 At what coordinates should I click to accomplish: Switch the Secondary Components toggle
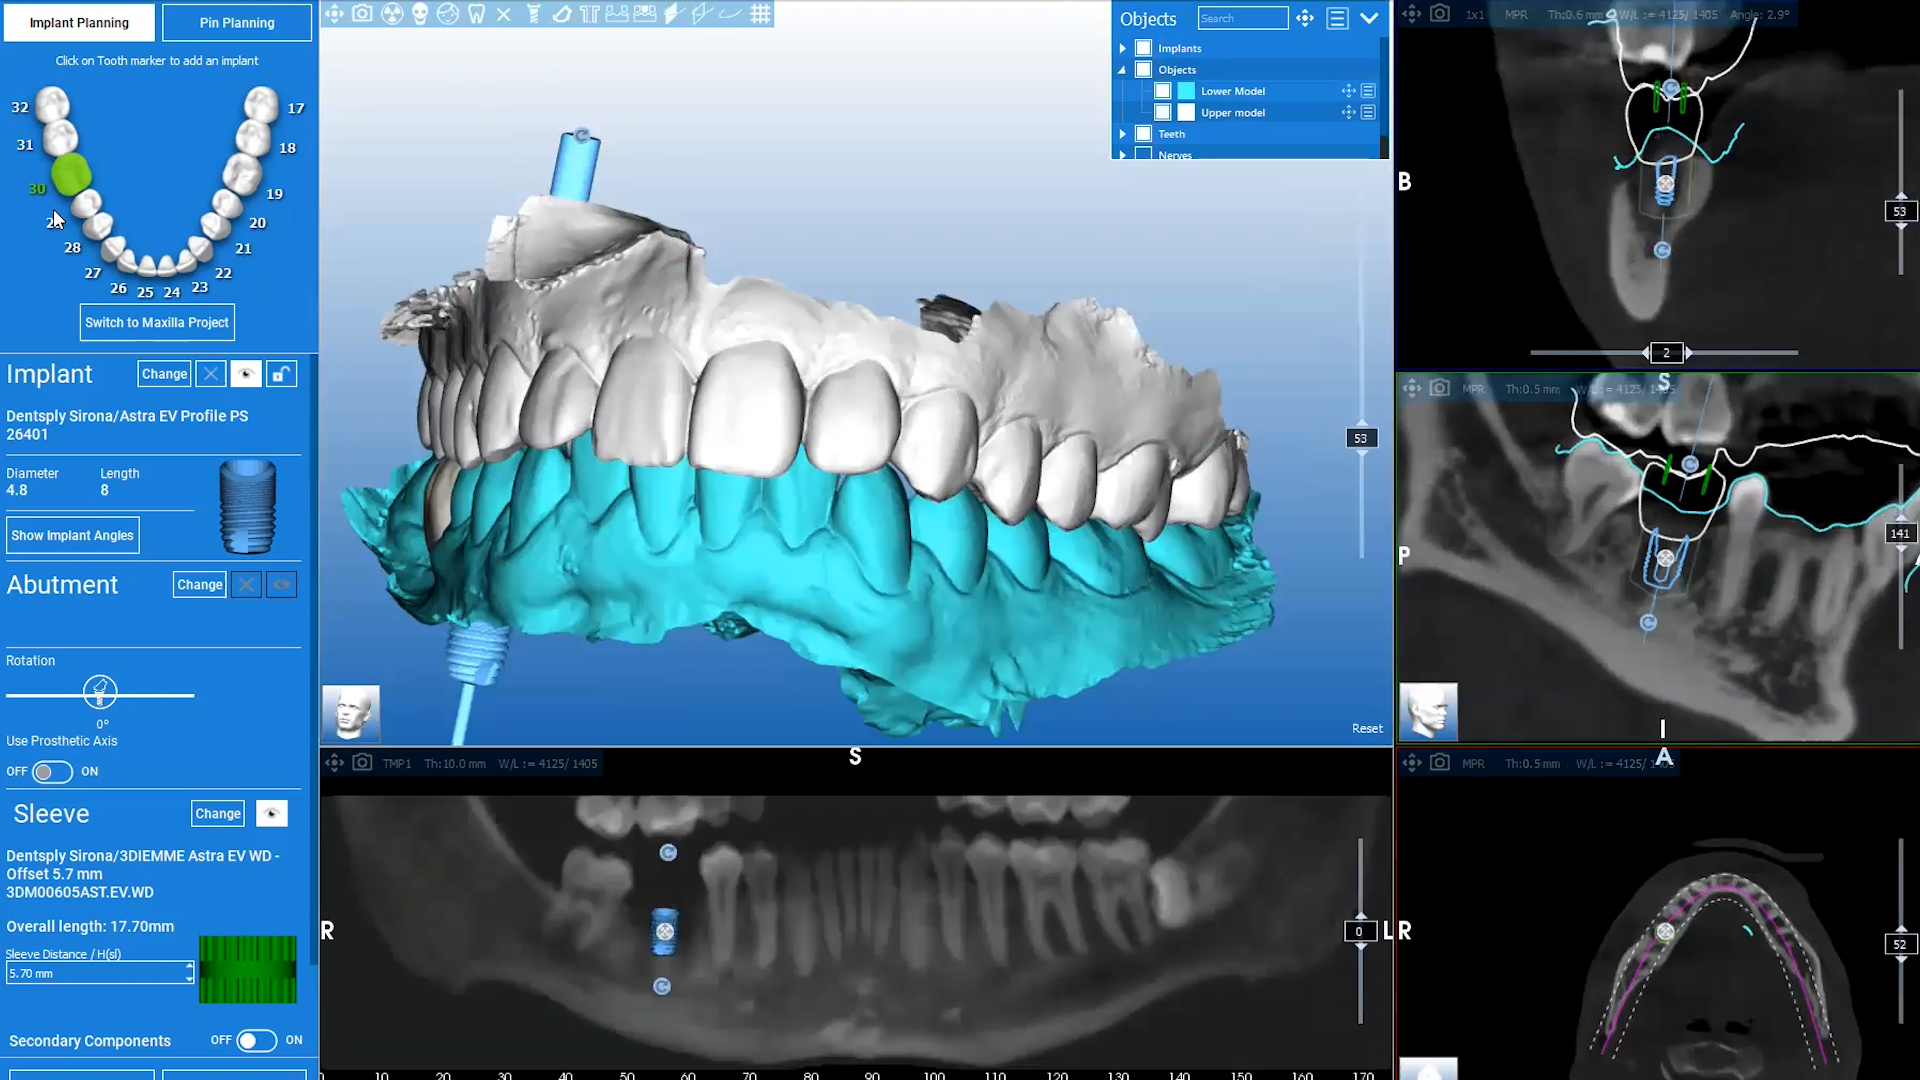pos(256,1041)
